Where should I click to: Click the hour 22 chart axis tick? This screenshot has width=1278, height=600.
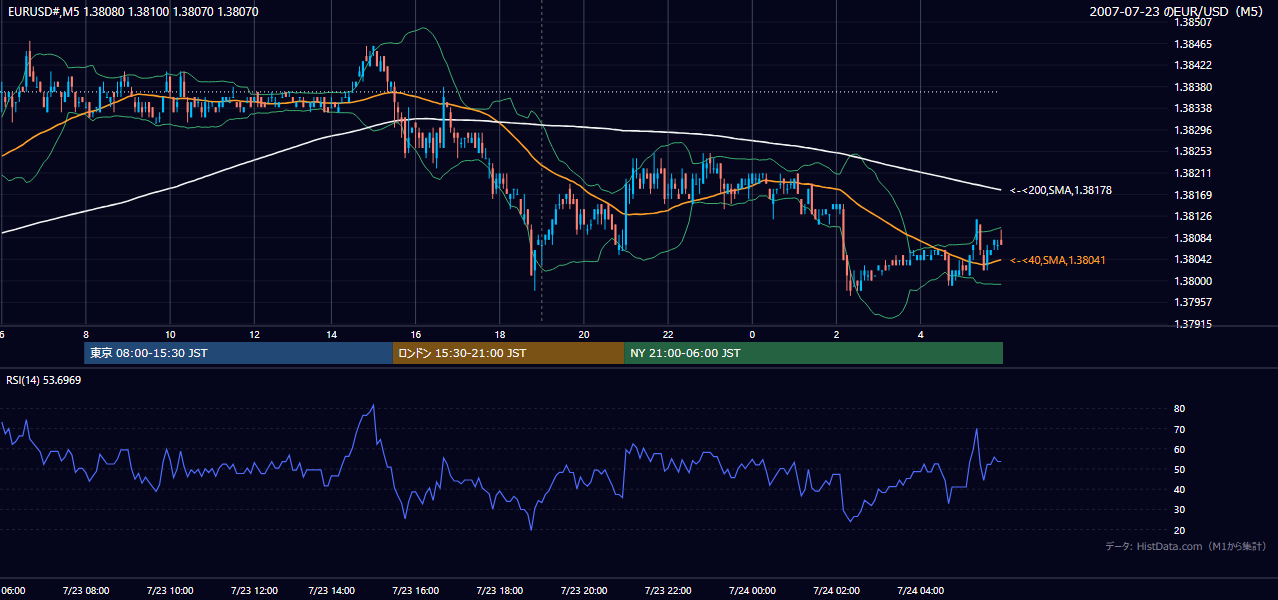tap(668, 334)
